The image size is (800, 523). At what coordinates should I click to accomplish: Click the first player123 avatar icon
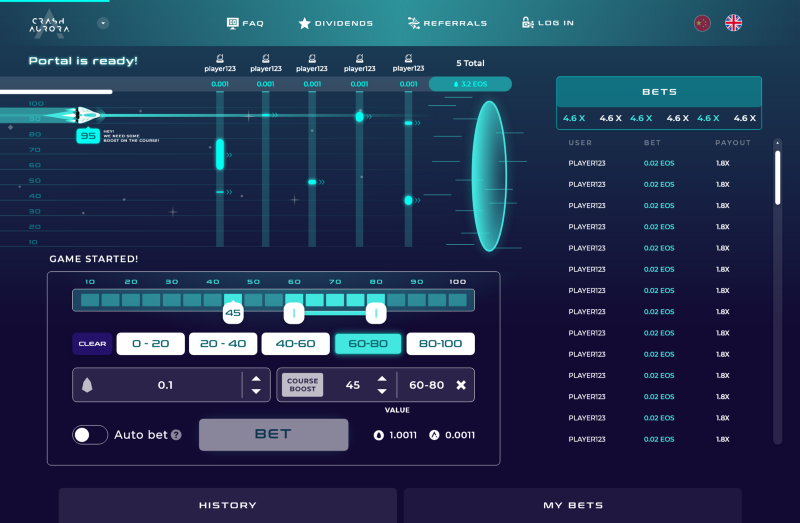tap(220, 58)
